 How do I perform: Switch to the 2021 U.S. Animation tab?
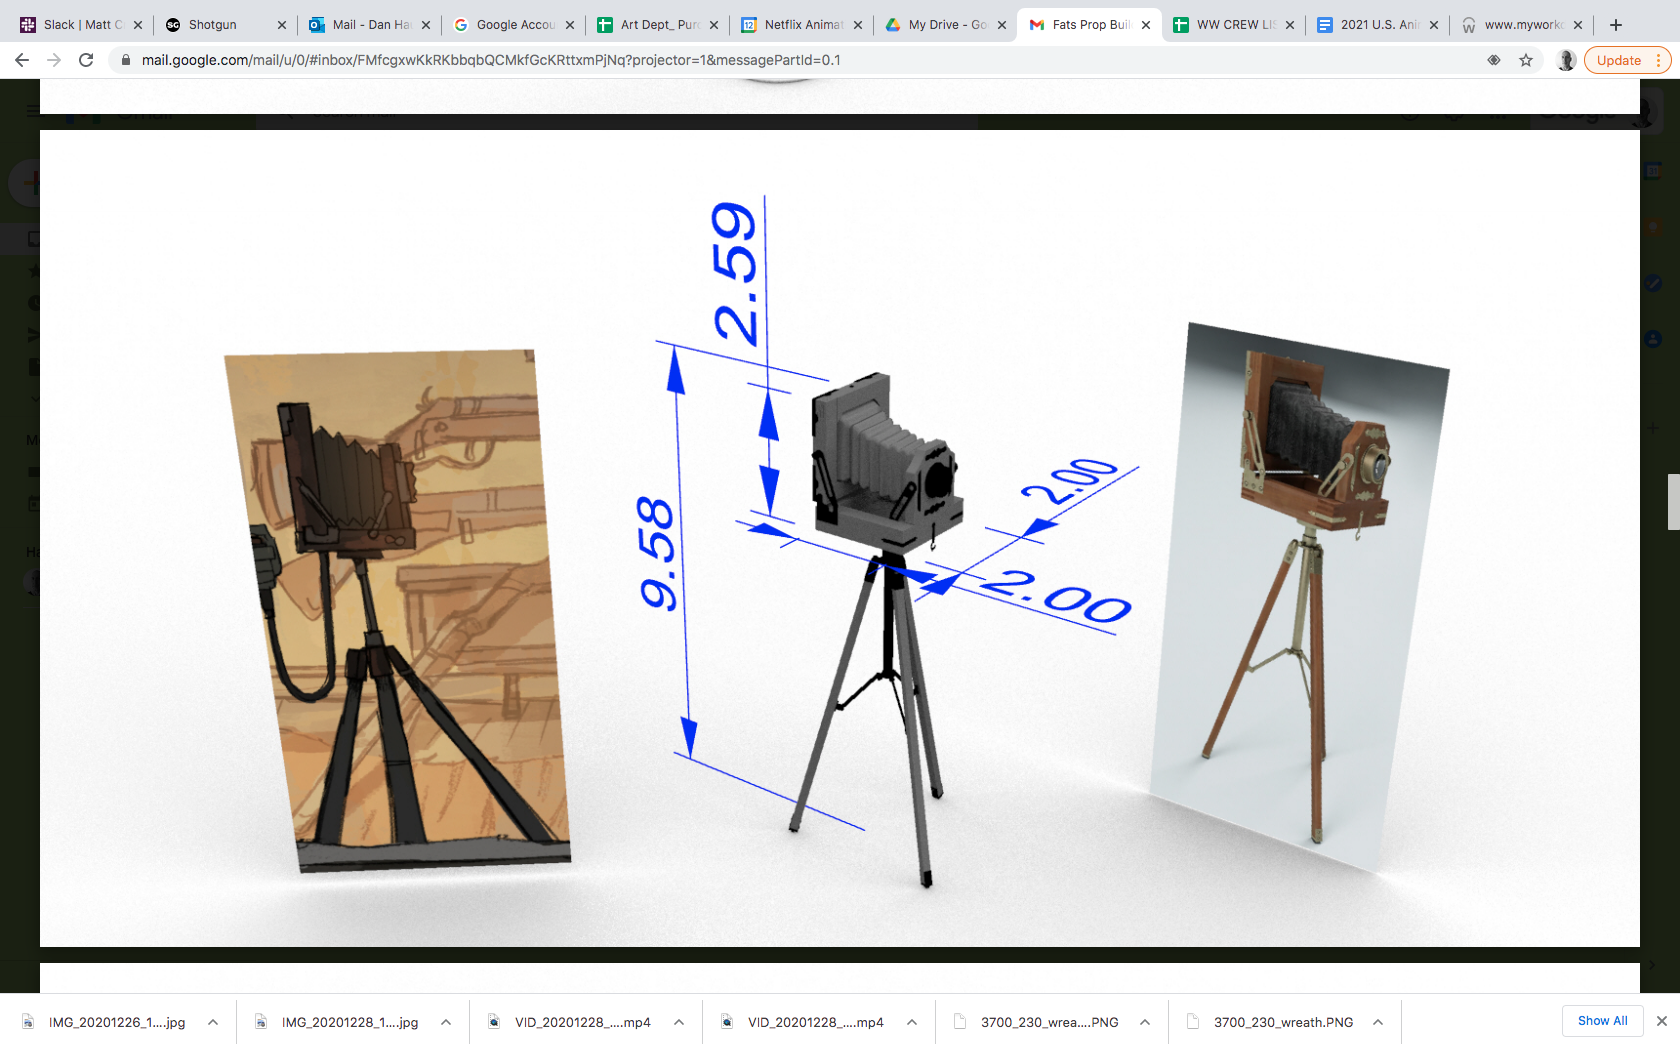(x=1378, y=25)
